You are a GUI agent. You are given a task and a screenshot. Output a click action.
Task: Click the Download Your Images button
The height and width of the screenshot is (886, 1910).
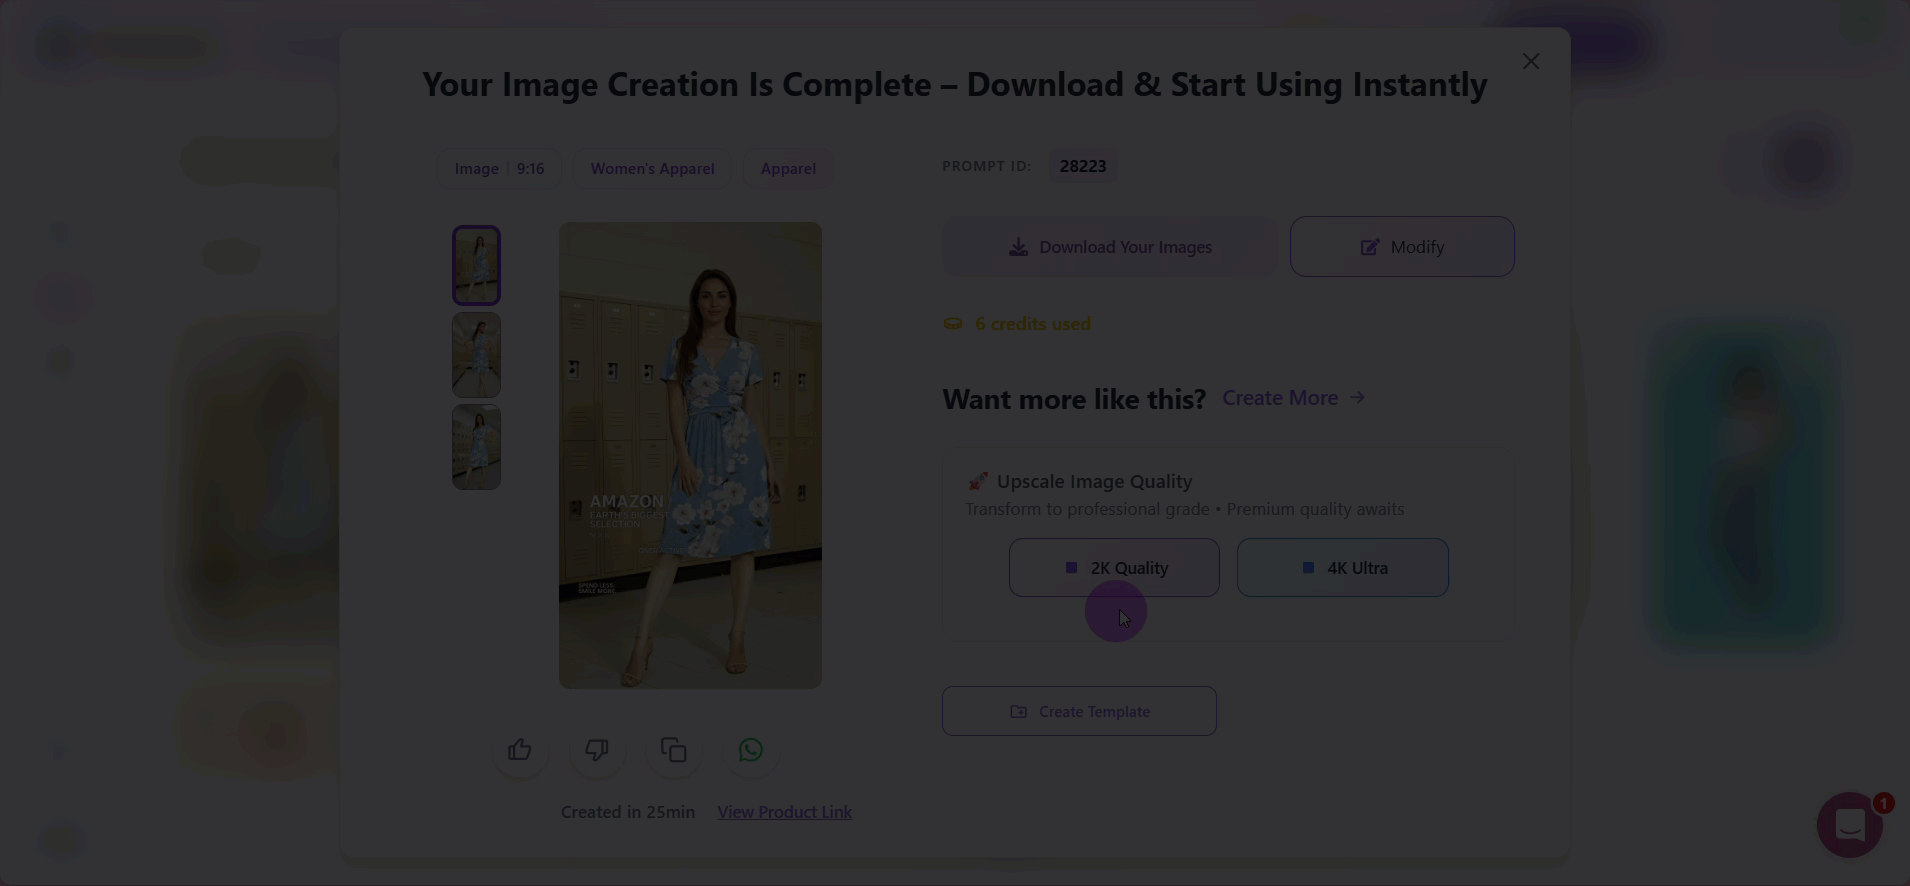(1110, 247)
